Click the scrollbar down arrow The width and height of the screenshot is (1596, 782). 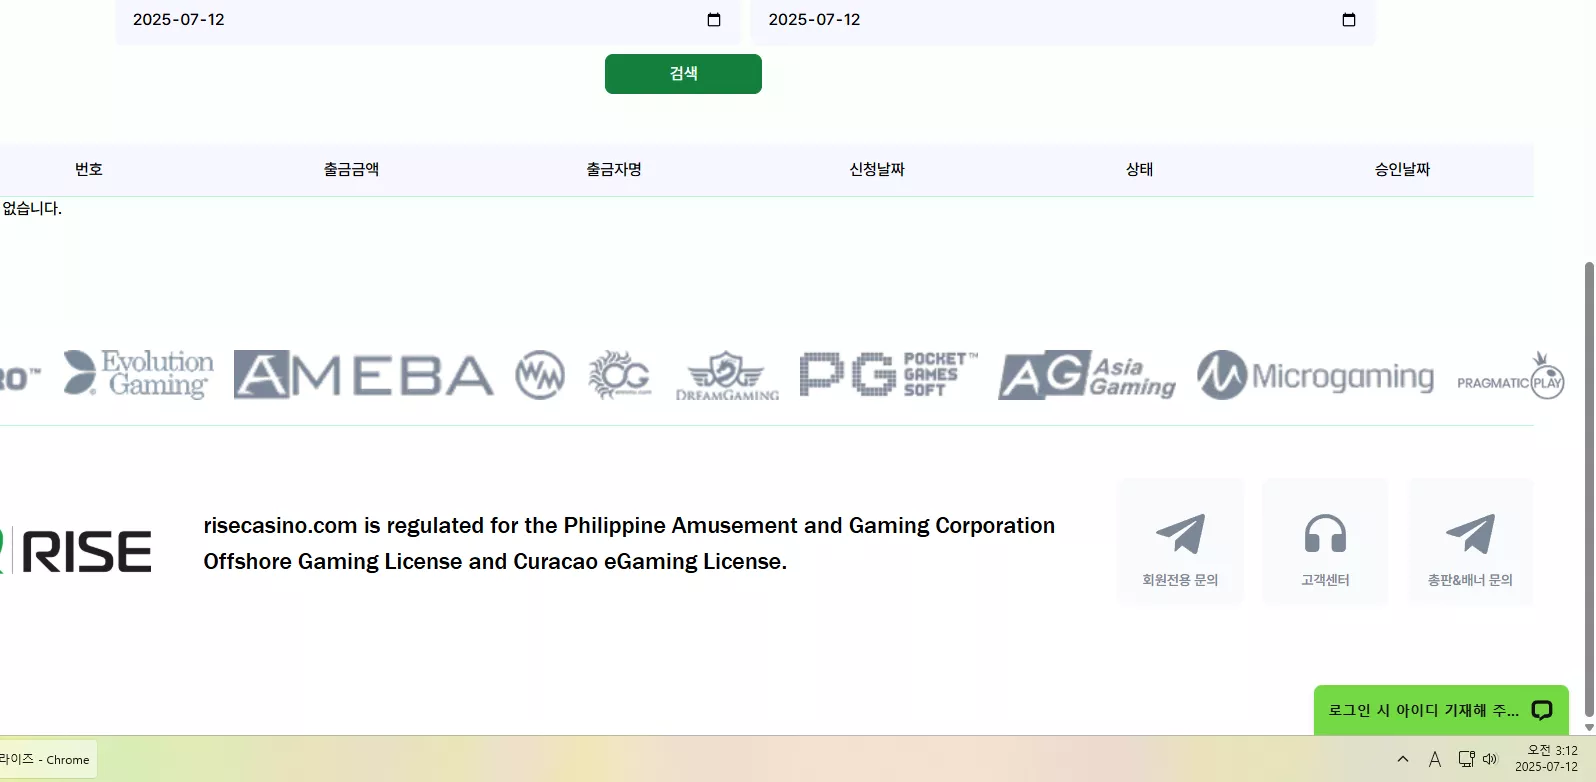(1589, 727)
